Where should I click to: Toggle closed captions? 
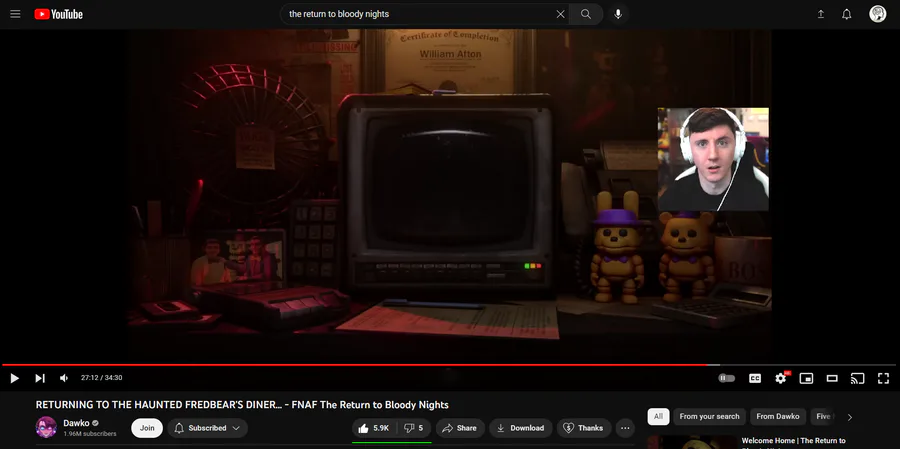755,378
